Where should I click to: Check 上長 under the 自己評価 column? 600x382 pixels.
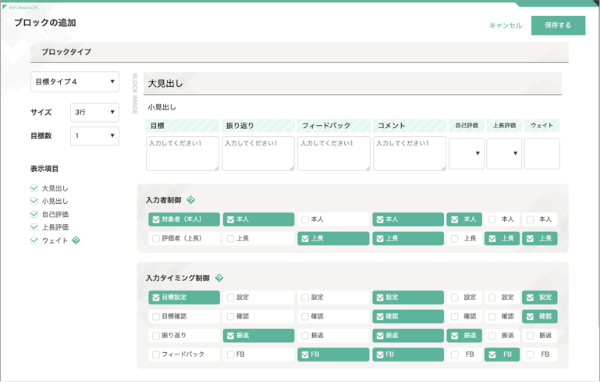[464, 238]
